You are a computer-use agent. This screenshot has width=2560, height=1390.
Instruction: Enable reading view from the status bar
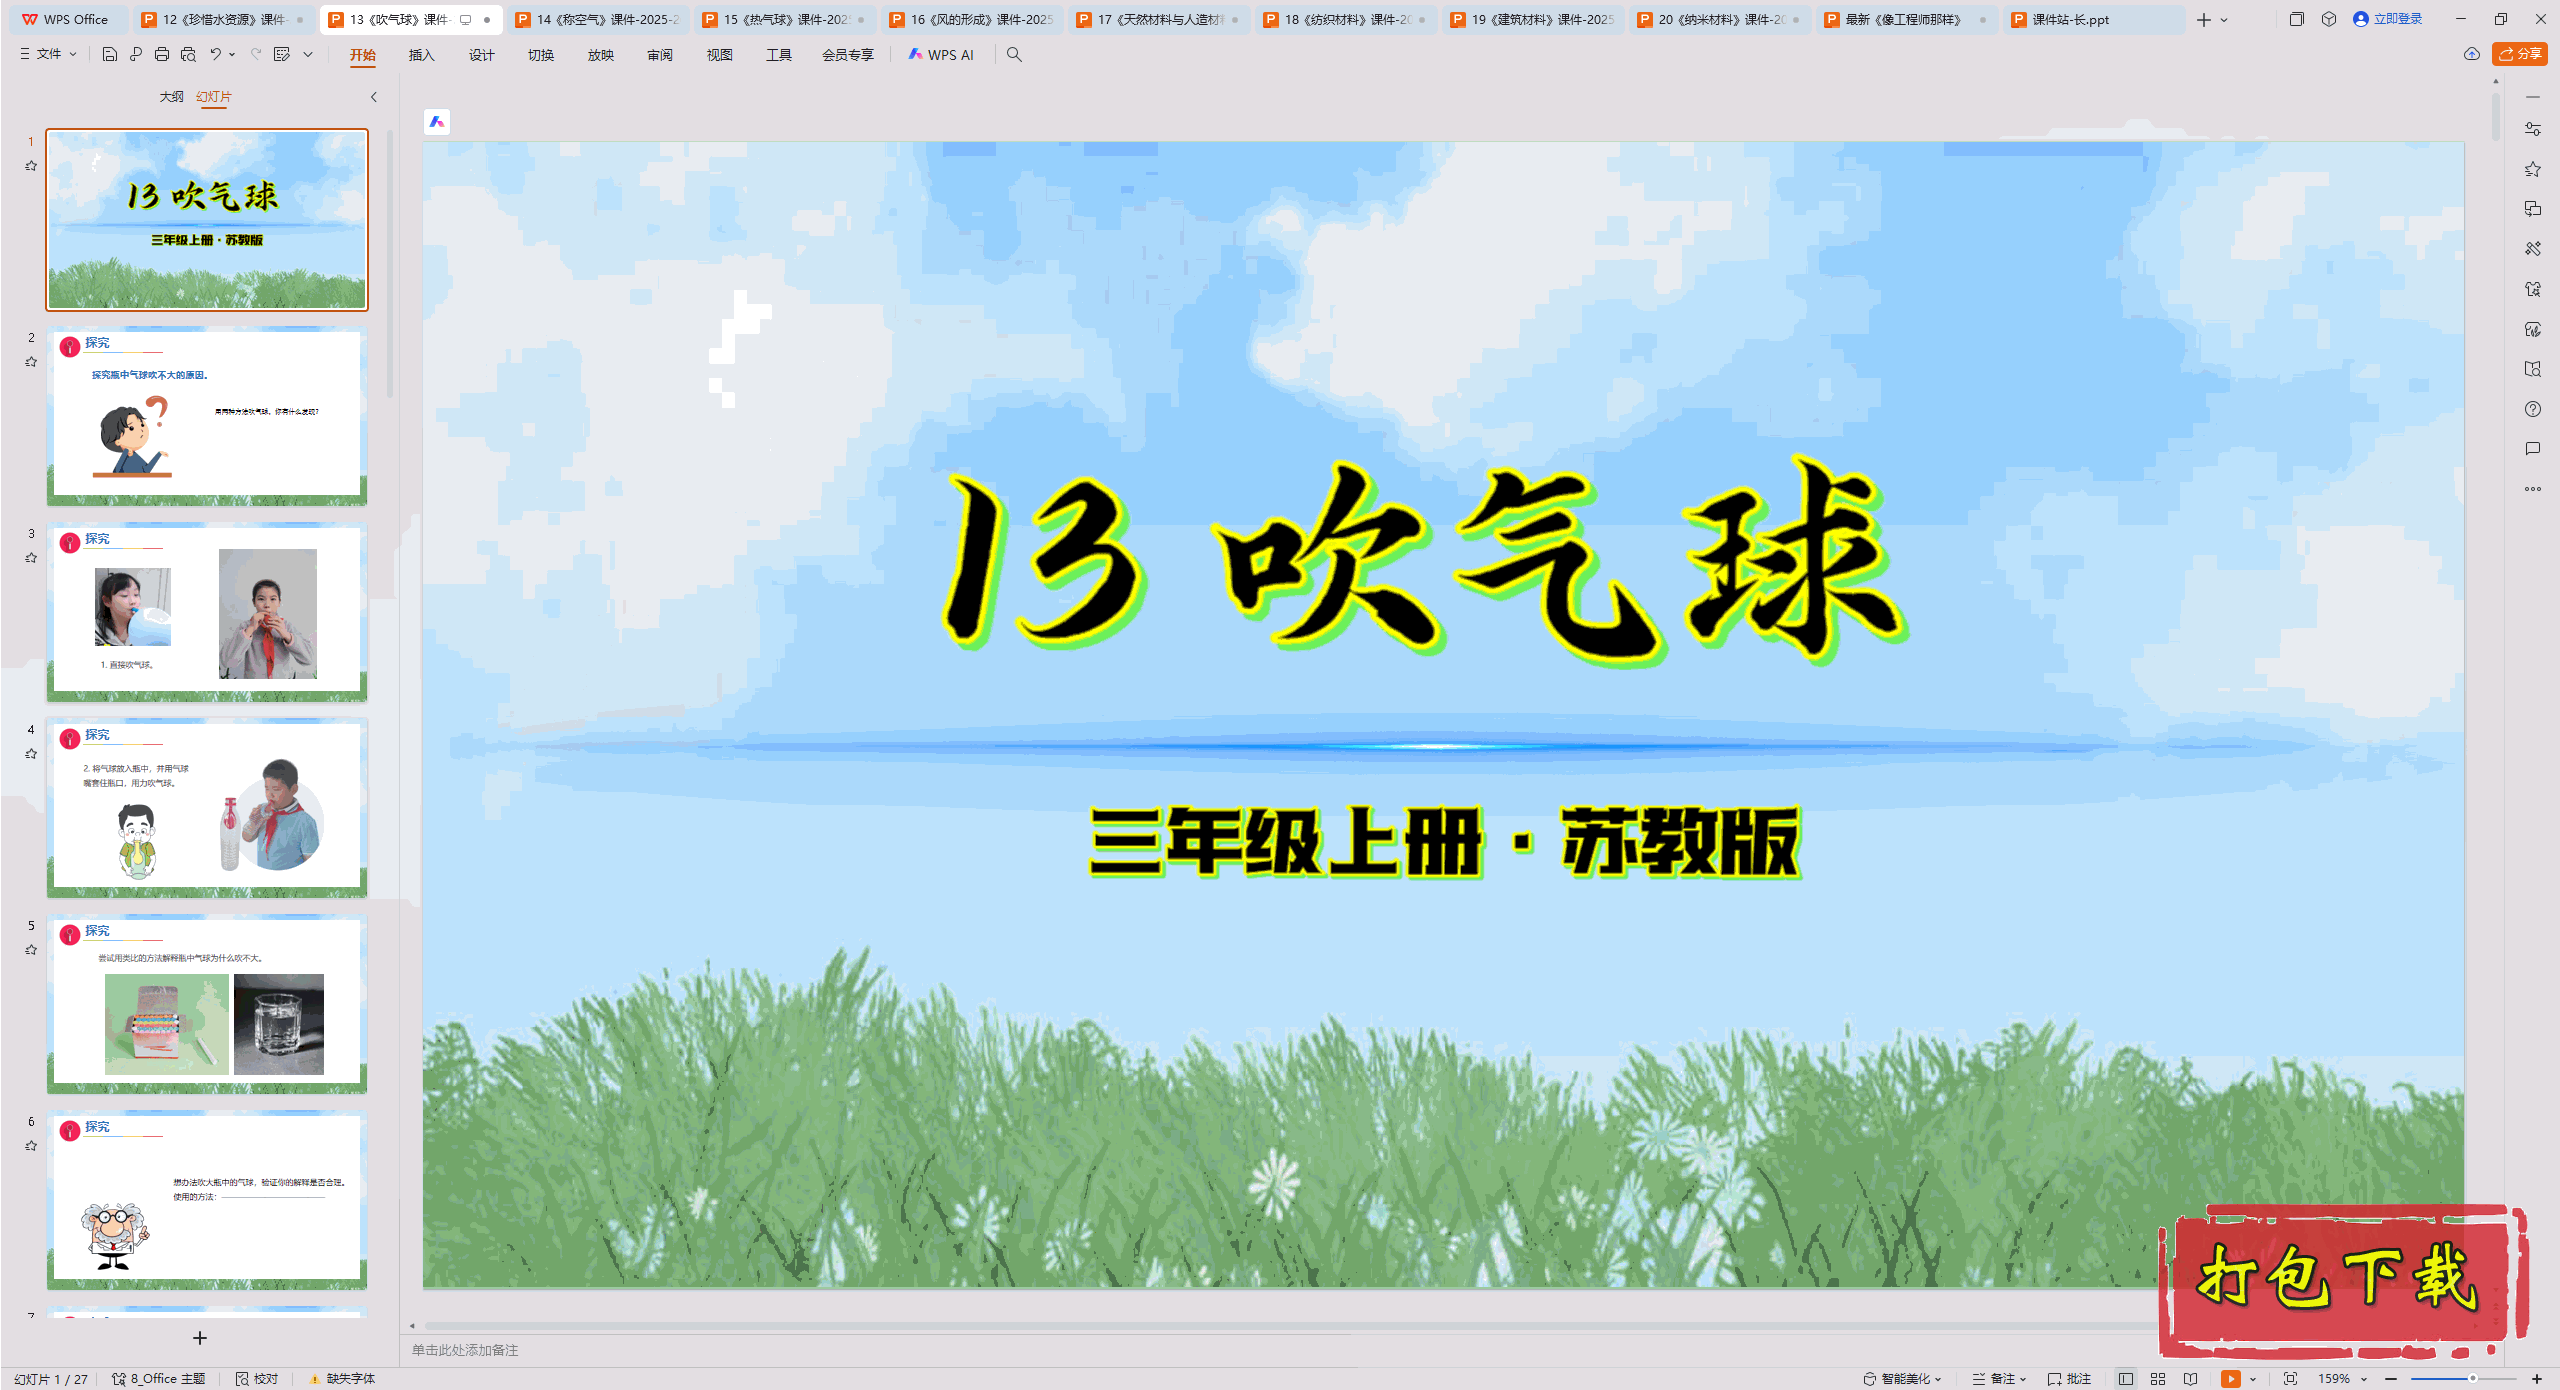(x=2190, y=1377)
